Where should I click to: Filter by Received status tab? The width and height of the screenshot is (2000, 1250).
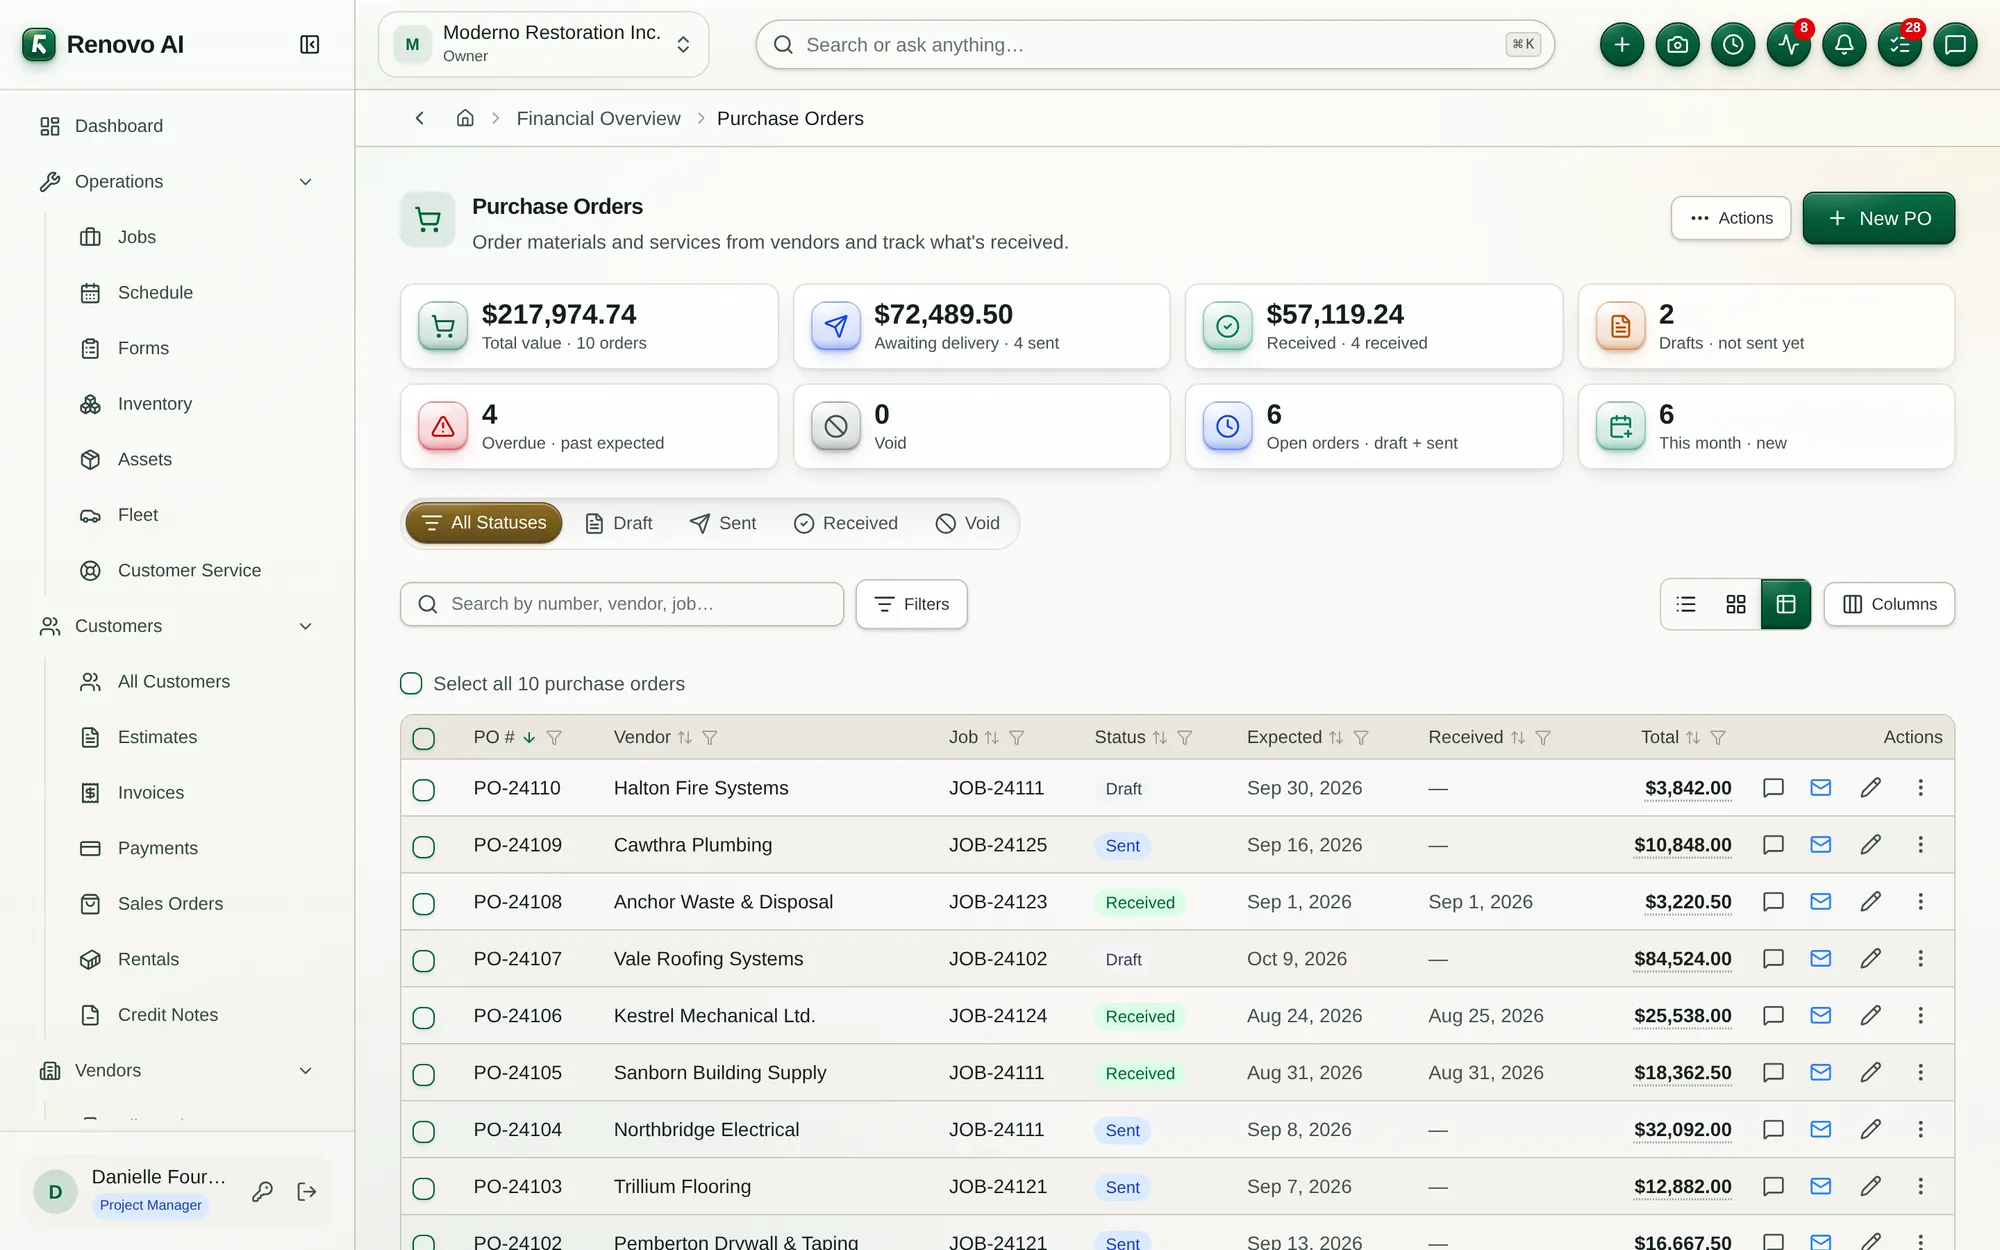point(846,523)
